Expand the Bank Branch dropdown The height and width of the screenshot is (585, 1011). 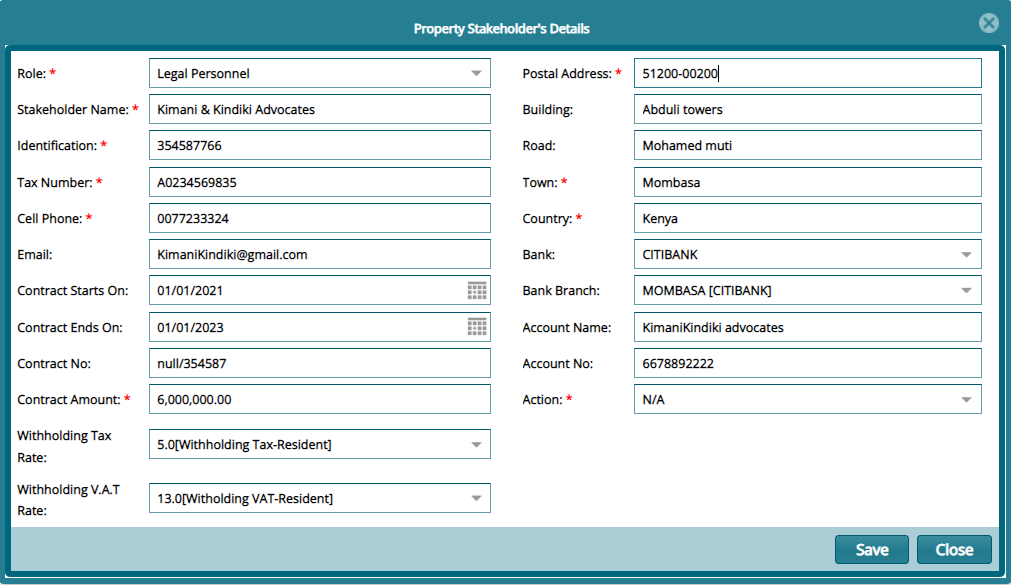tap(966, 291)
